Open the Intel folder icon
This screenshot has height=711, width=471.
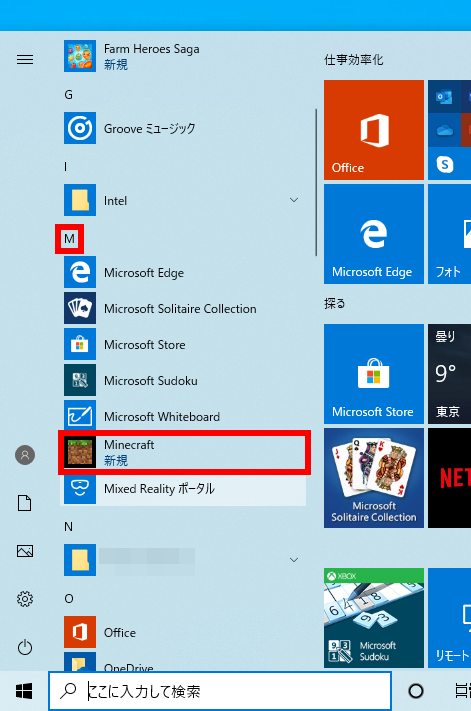[80, 200]
